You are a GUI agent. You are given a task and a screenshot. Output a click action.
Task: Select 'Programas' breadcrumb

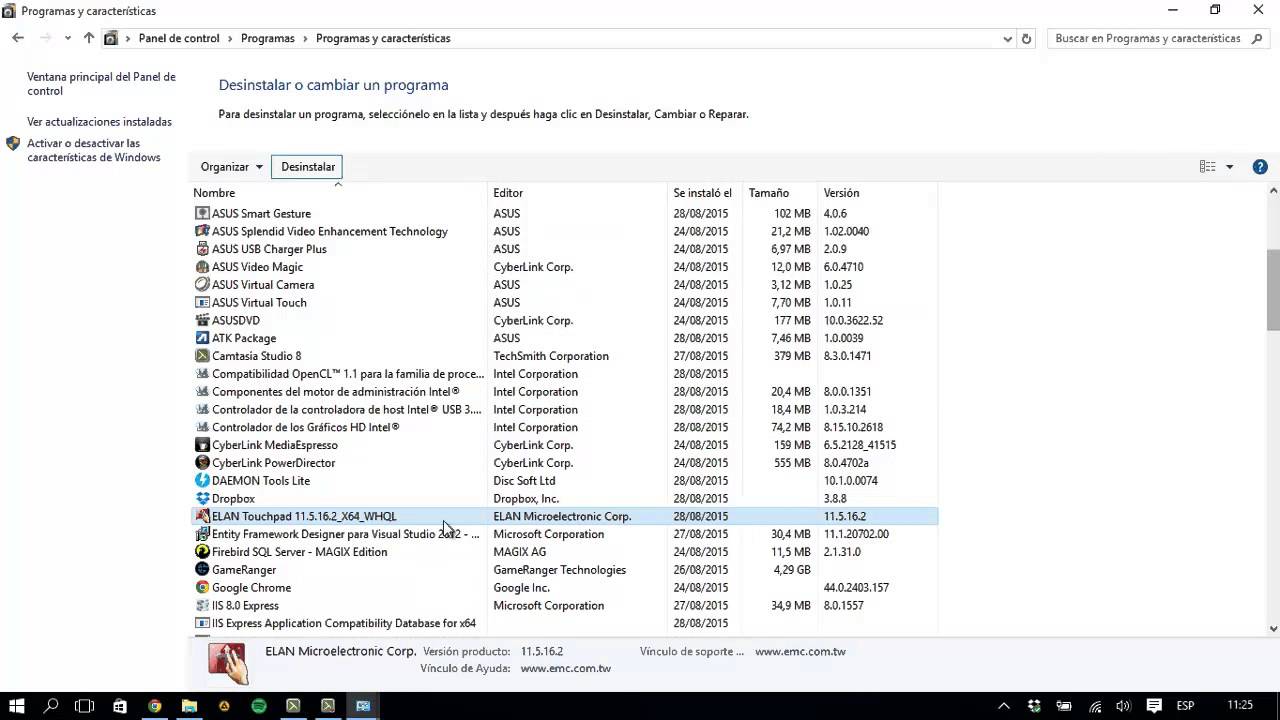[x=267, y=38]
